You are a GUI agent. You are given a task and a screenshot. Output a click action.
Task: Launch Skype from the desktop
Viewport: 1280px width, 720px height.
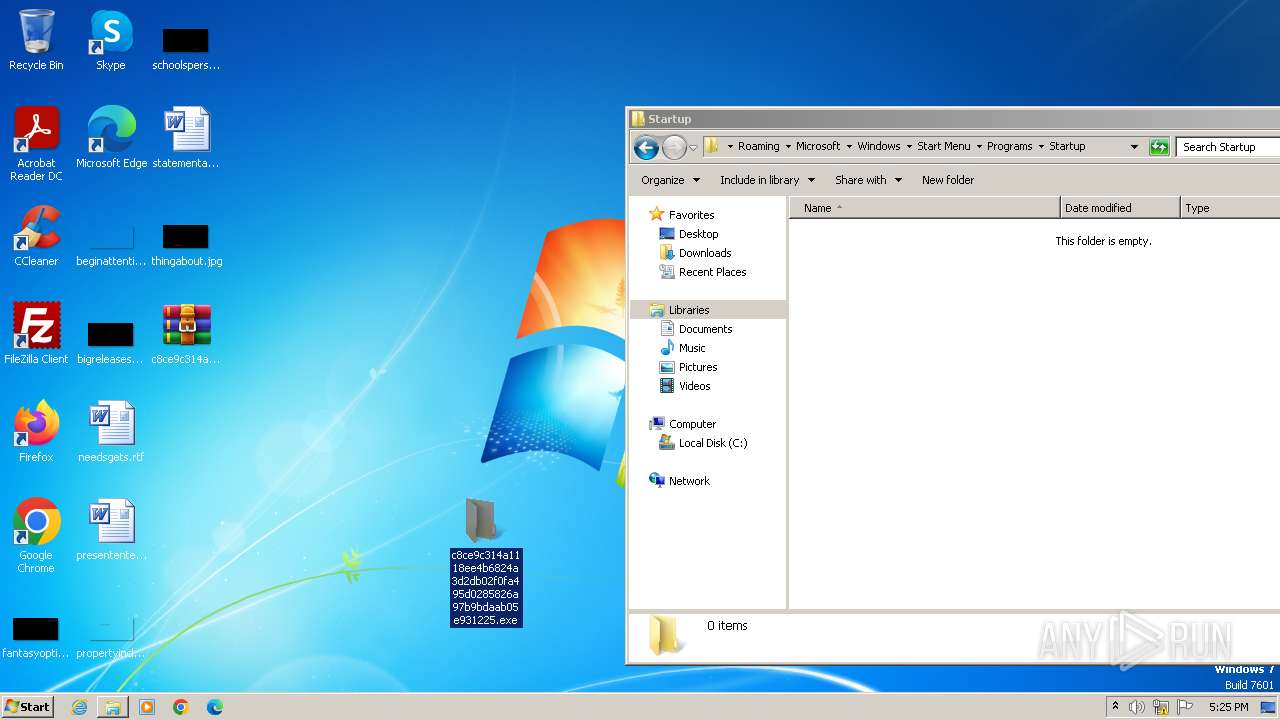111,40
